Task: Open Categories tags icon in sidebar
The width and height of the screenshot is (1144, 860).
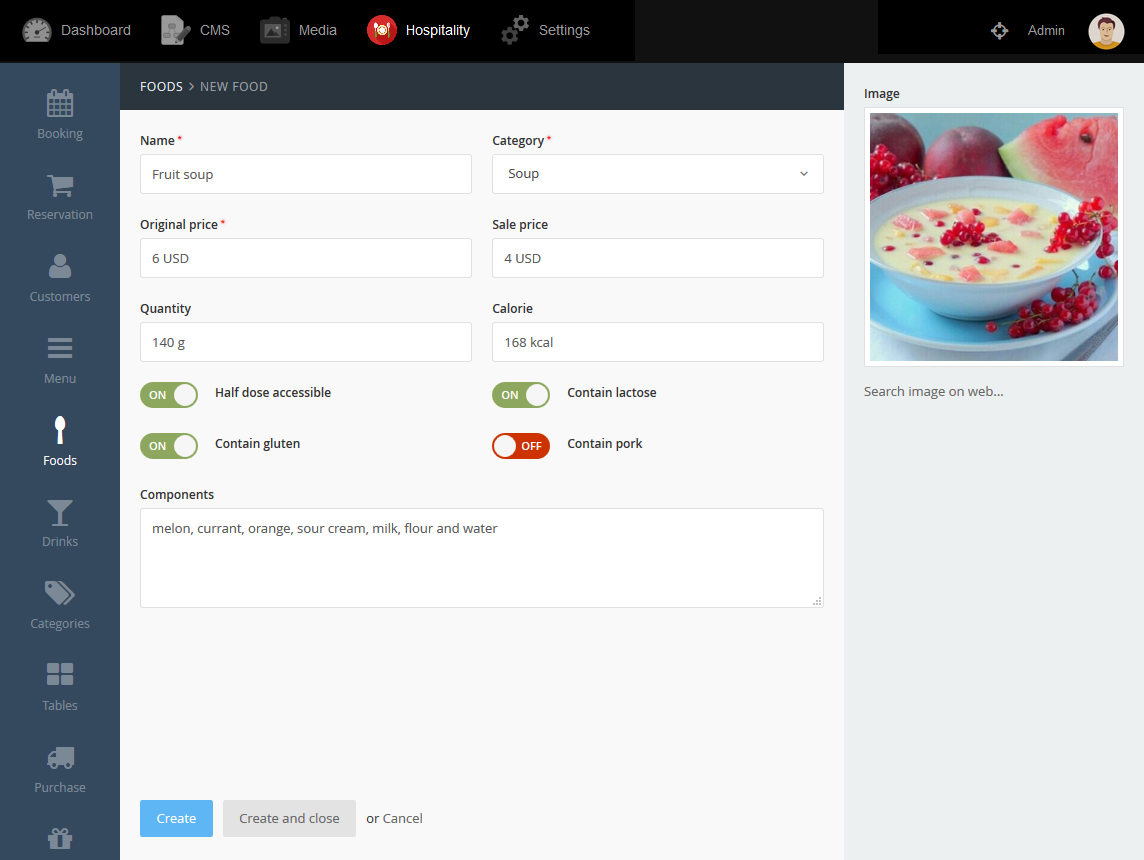Action: pos(60,593)
